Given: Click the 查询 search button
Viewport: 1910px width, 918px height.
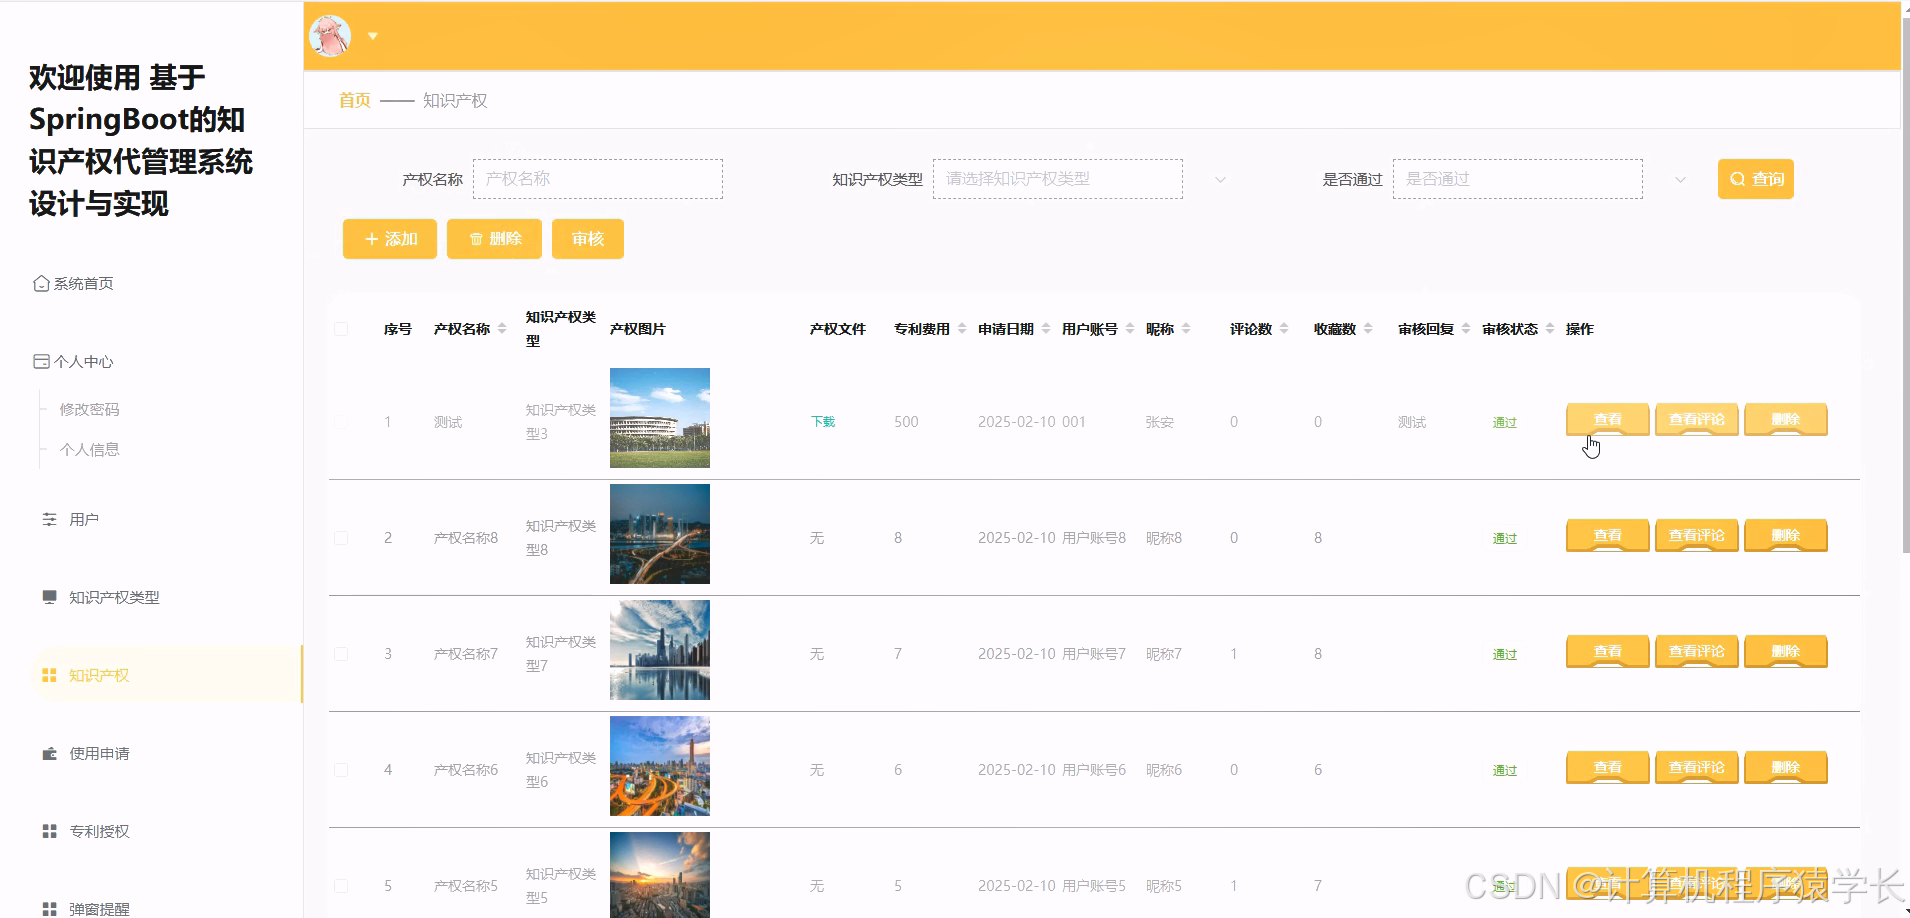Looking at the screenshot, I should 1754,178.
